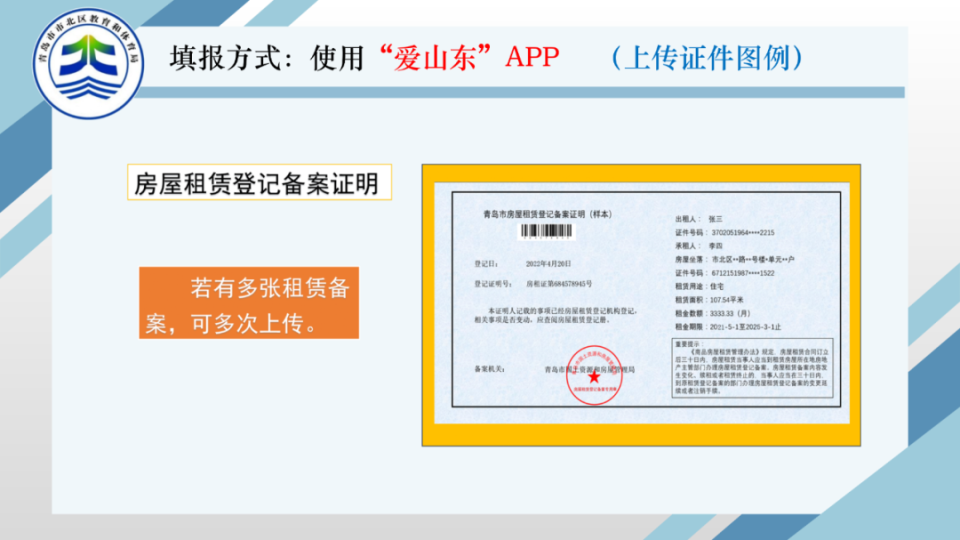The image size is (960, 540).
Task: Click the rental area '107.54平米' value
Action: (x=727, y=300)
